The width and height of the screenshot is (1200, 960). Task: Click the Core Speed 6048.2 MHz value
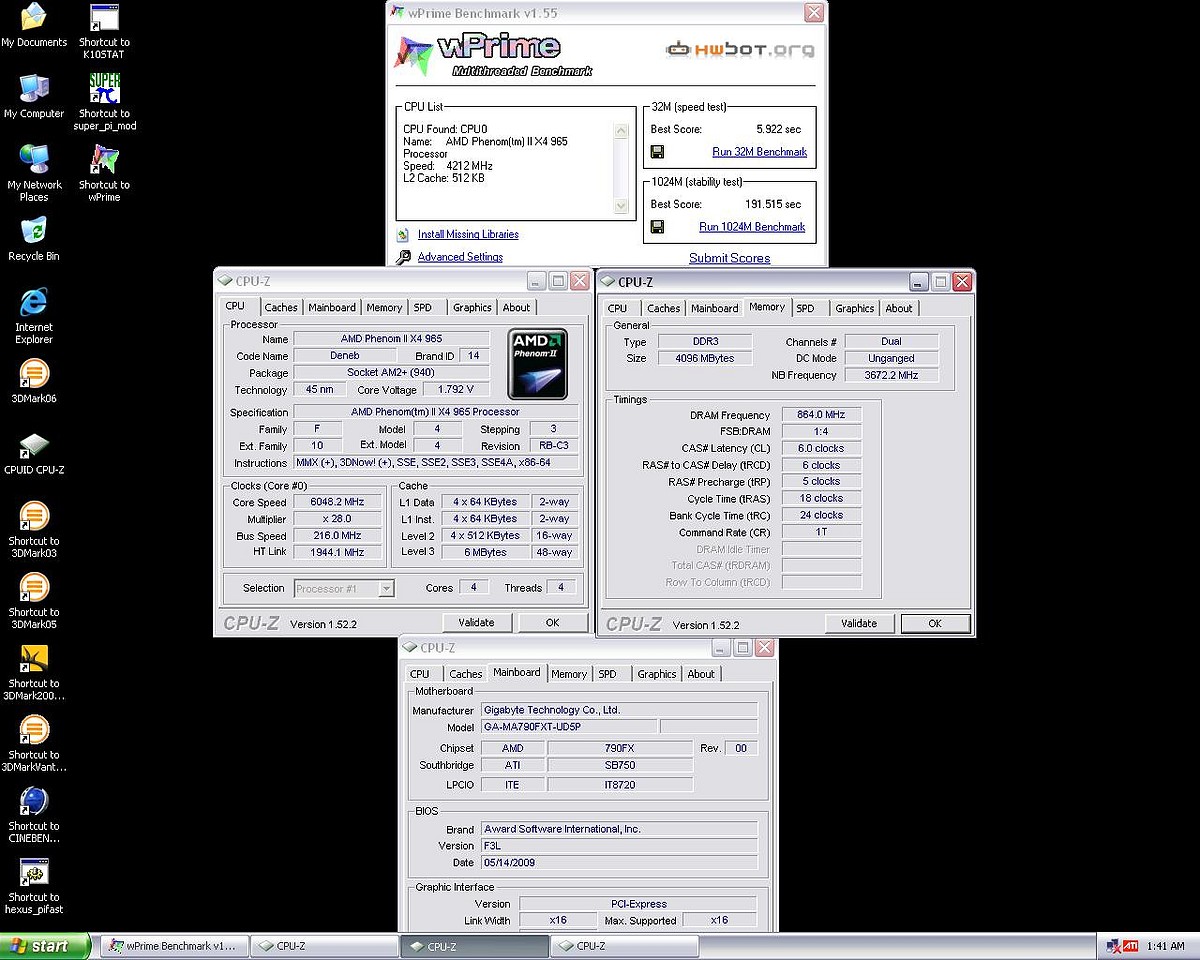pos(340,502)
